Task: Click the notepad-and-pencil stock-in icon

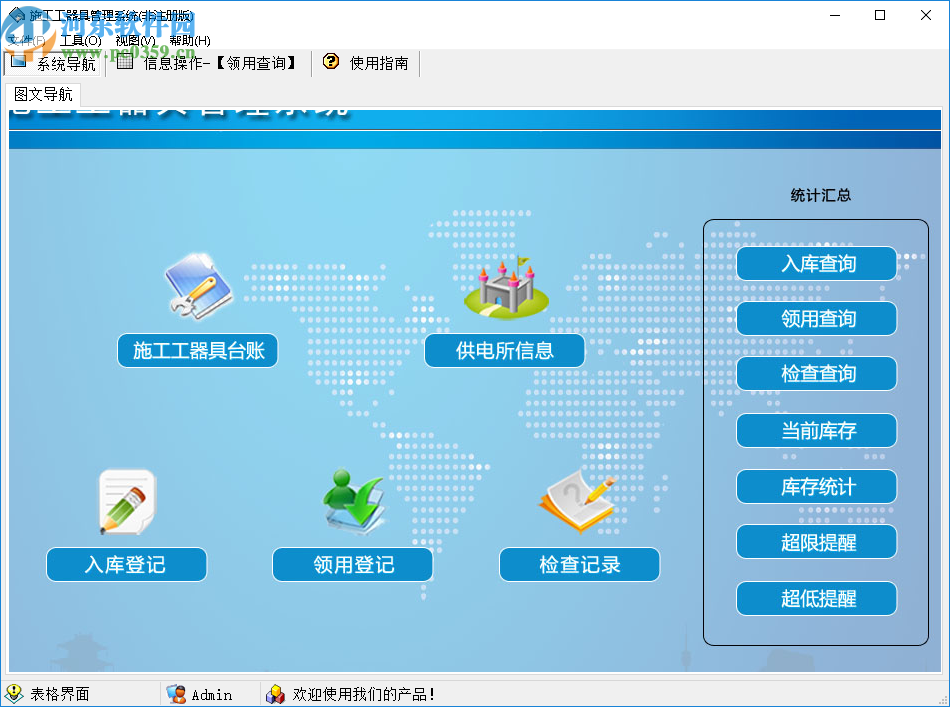Action: tap(127, 502)
